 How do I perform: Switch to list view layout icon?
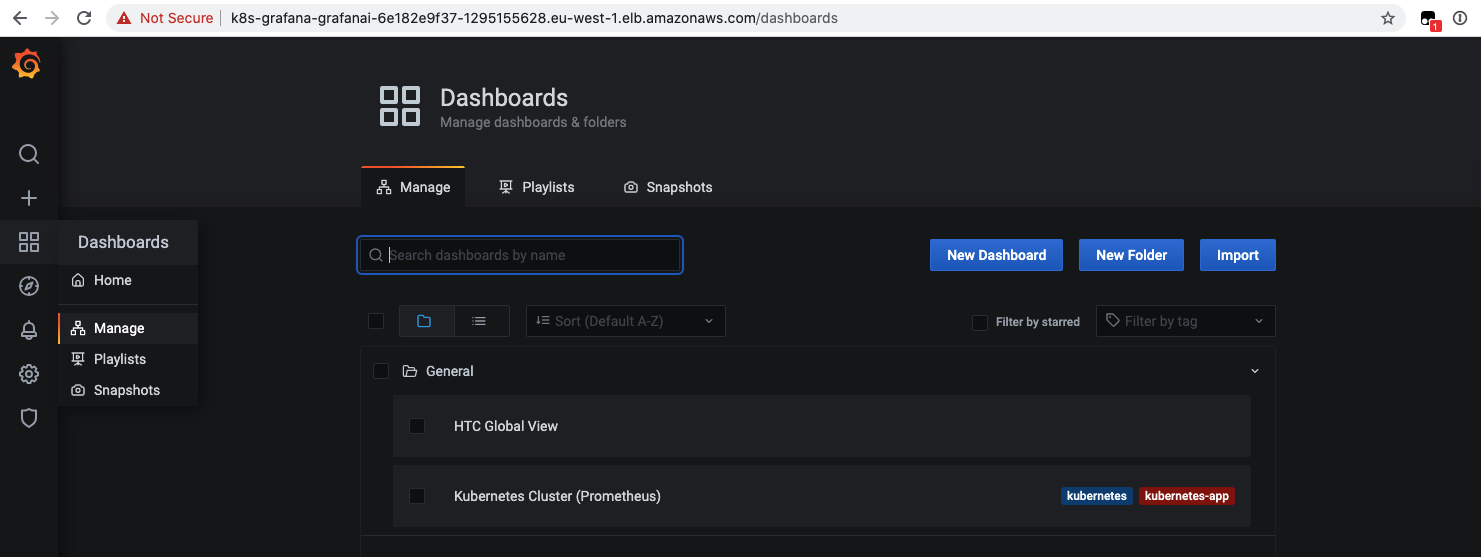pos(480,321)
